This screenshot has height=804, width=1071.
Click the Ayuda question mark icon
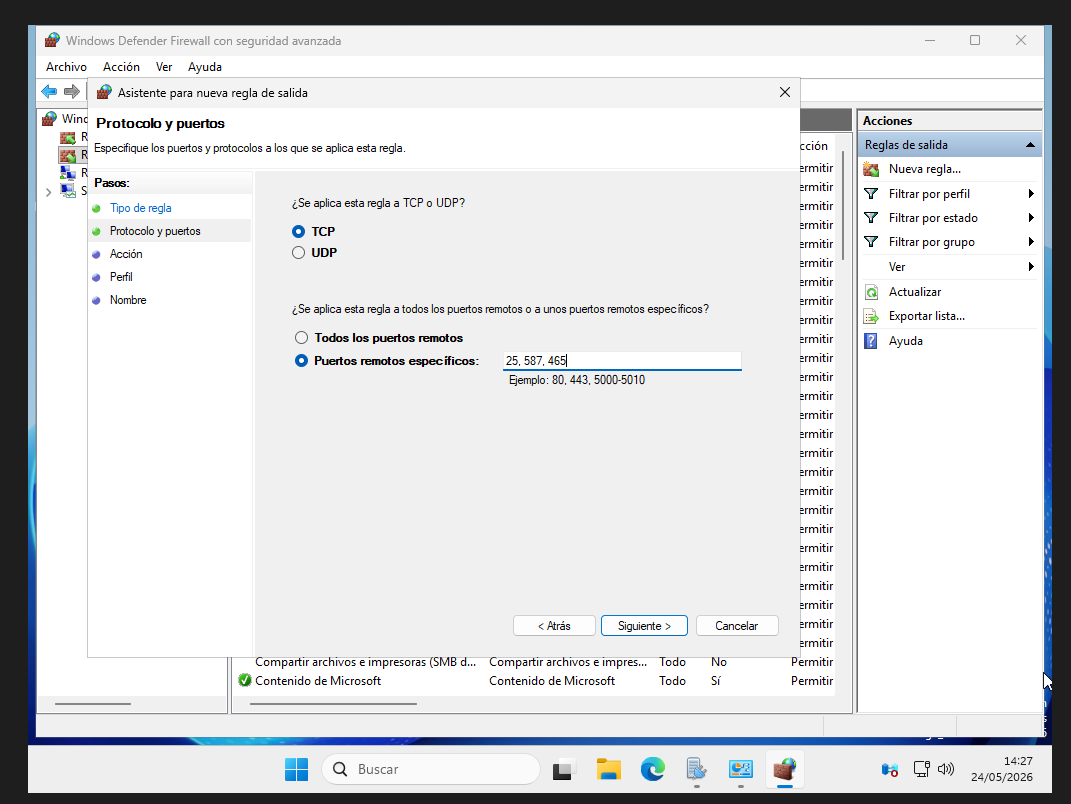click(871, 341)
